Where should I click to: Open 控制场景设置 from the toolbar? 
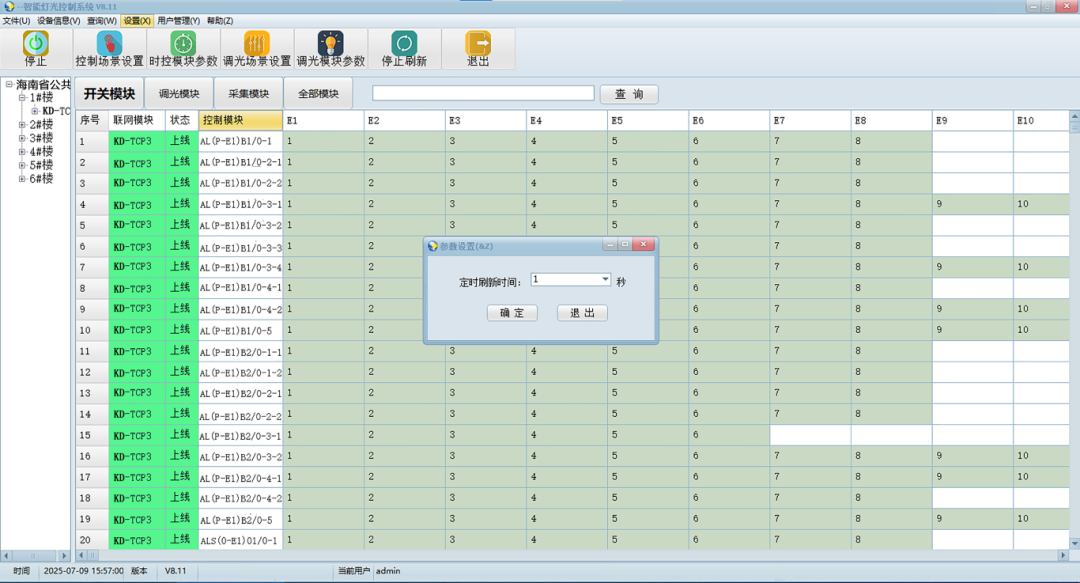coord(109,43)
